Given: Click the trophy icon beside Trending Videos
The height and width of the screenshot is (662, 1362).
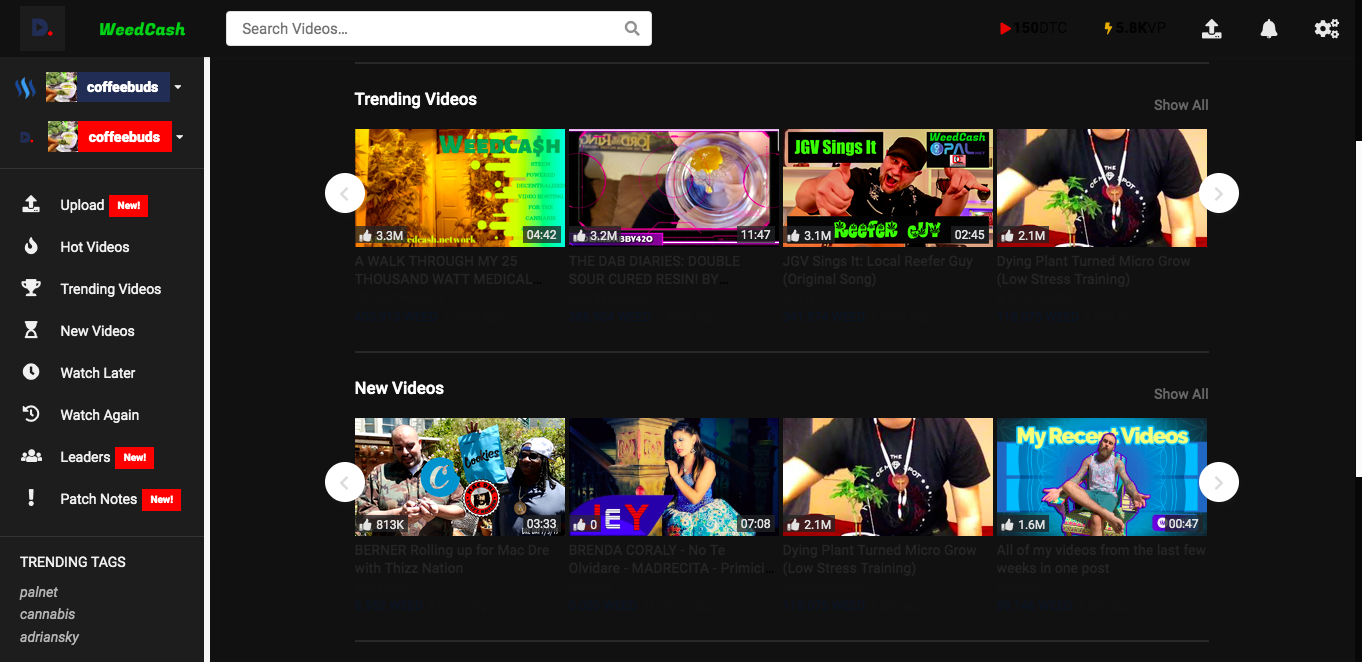Looking at the screenshot, I should (x=31, y=288).
